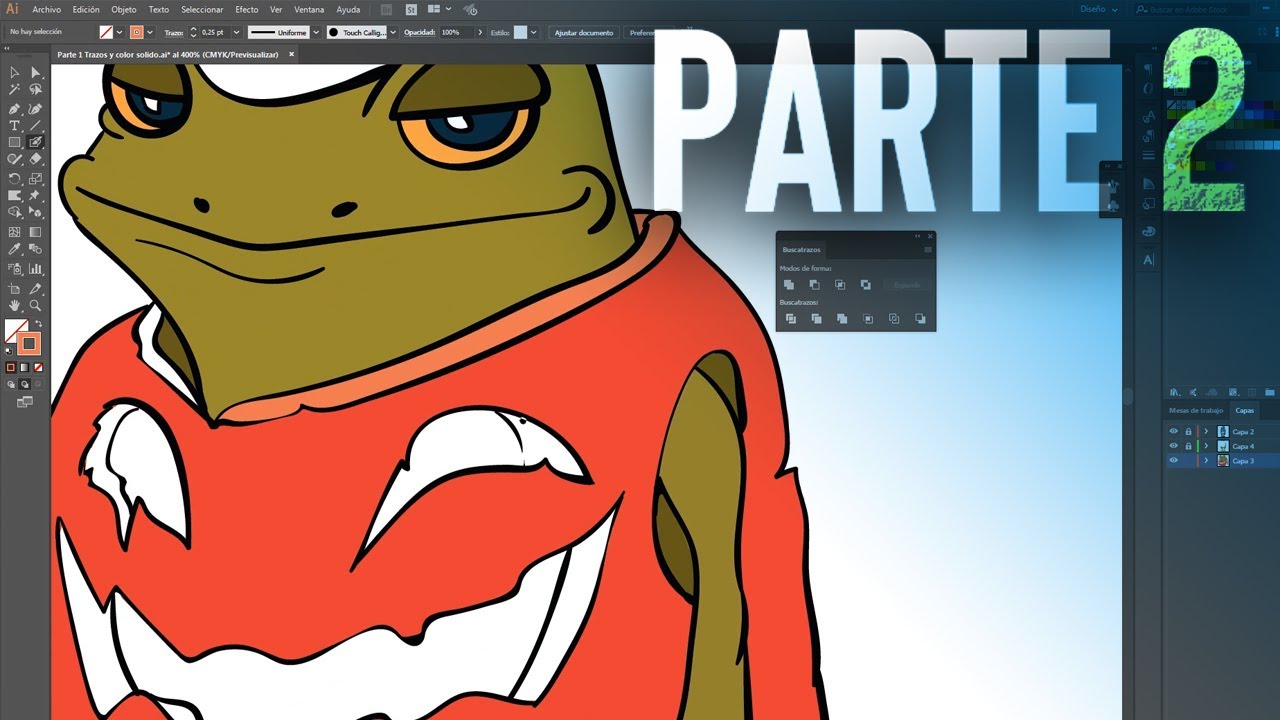Select the Shape Builder tool
The height and width of the screenshot is (720, 1280).
pyautogui.click(x=15, y=212)
